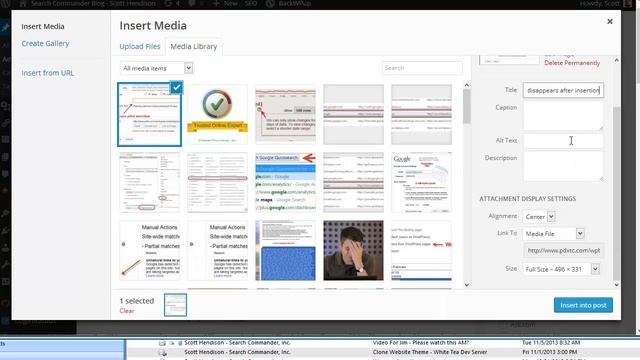This screenshot has height=360, width=640.
Task: Click the envelope icon on Clone Website Theme row
Action: [x=162, y=352]
